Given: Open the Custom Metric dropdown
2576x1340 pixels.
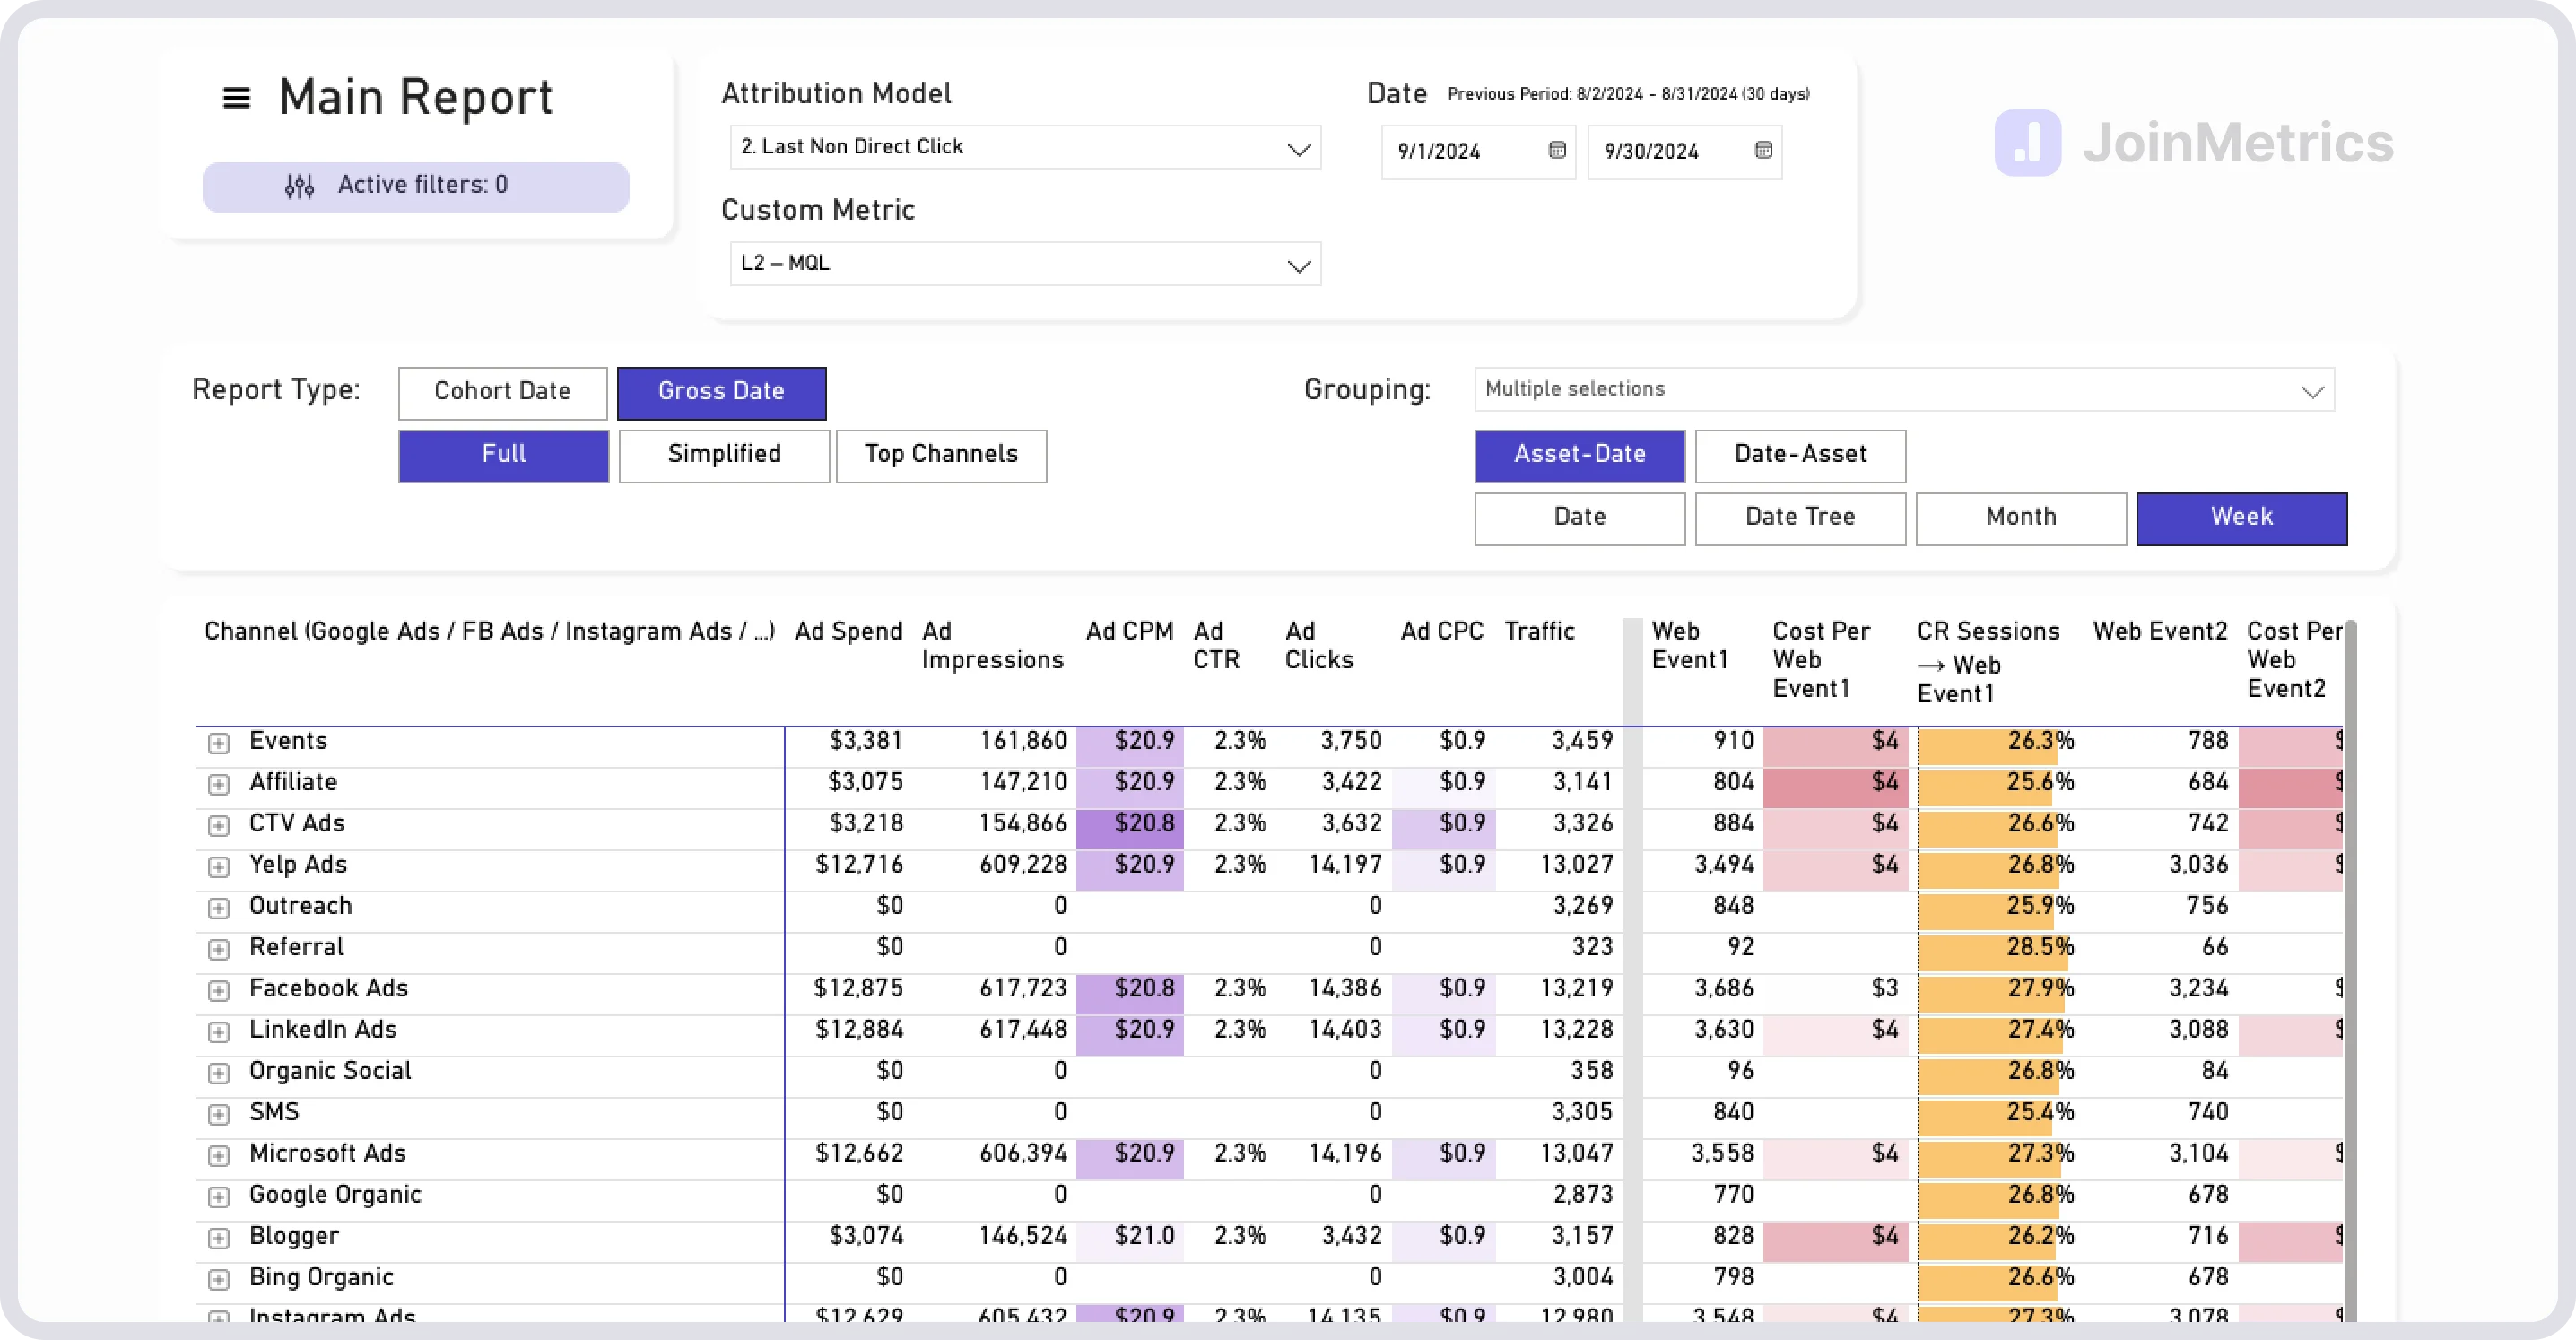Looking at the screenshot, I should click(x=1025, y=264).
